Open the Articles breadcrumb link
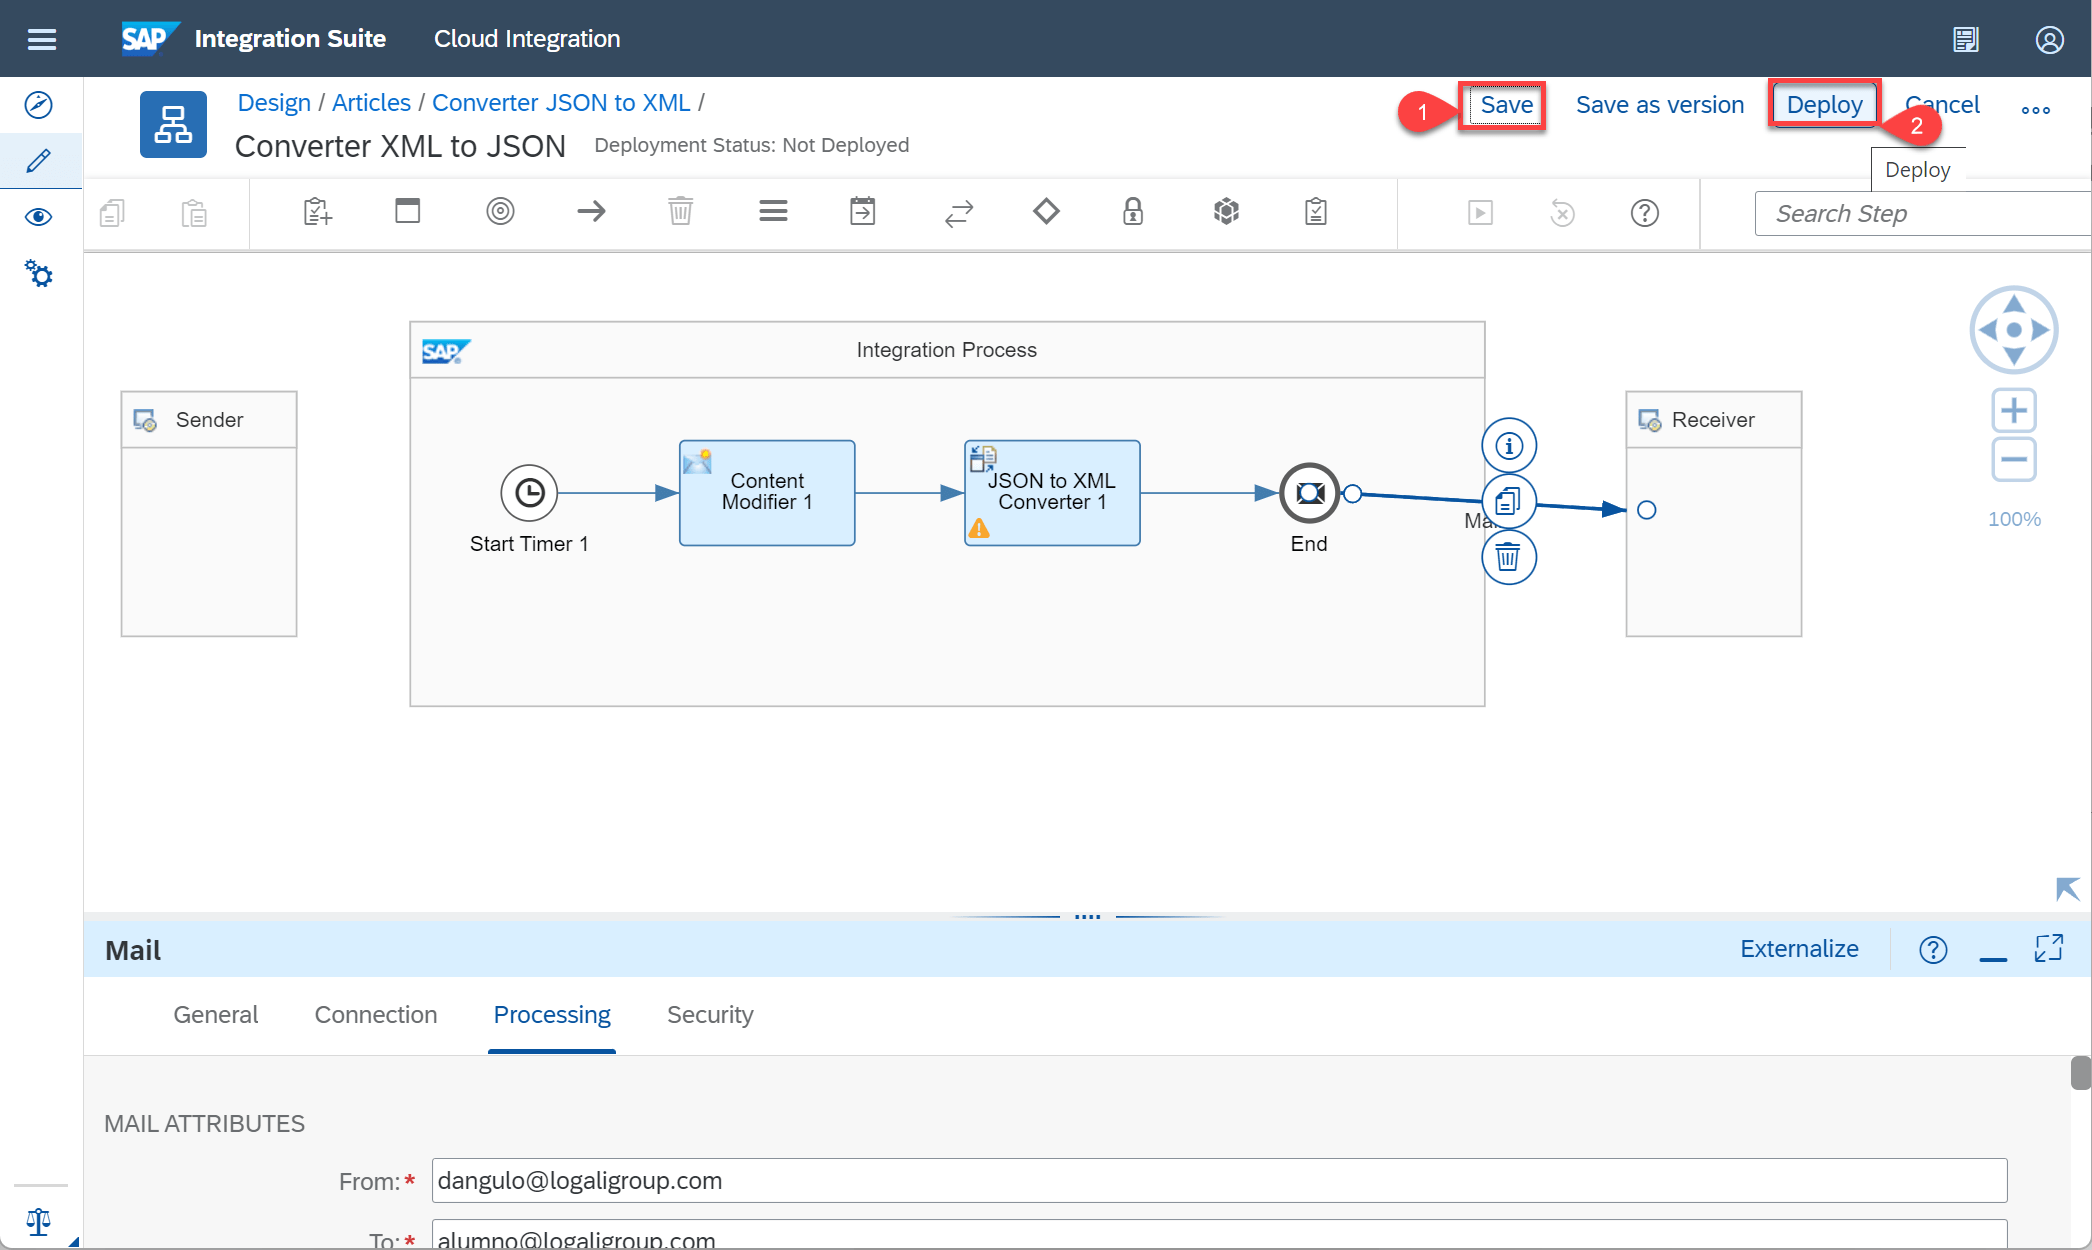Viewport: 2092px width, 1250px height. tap(371, 103)
